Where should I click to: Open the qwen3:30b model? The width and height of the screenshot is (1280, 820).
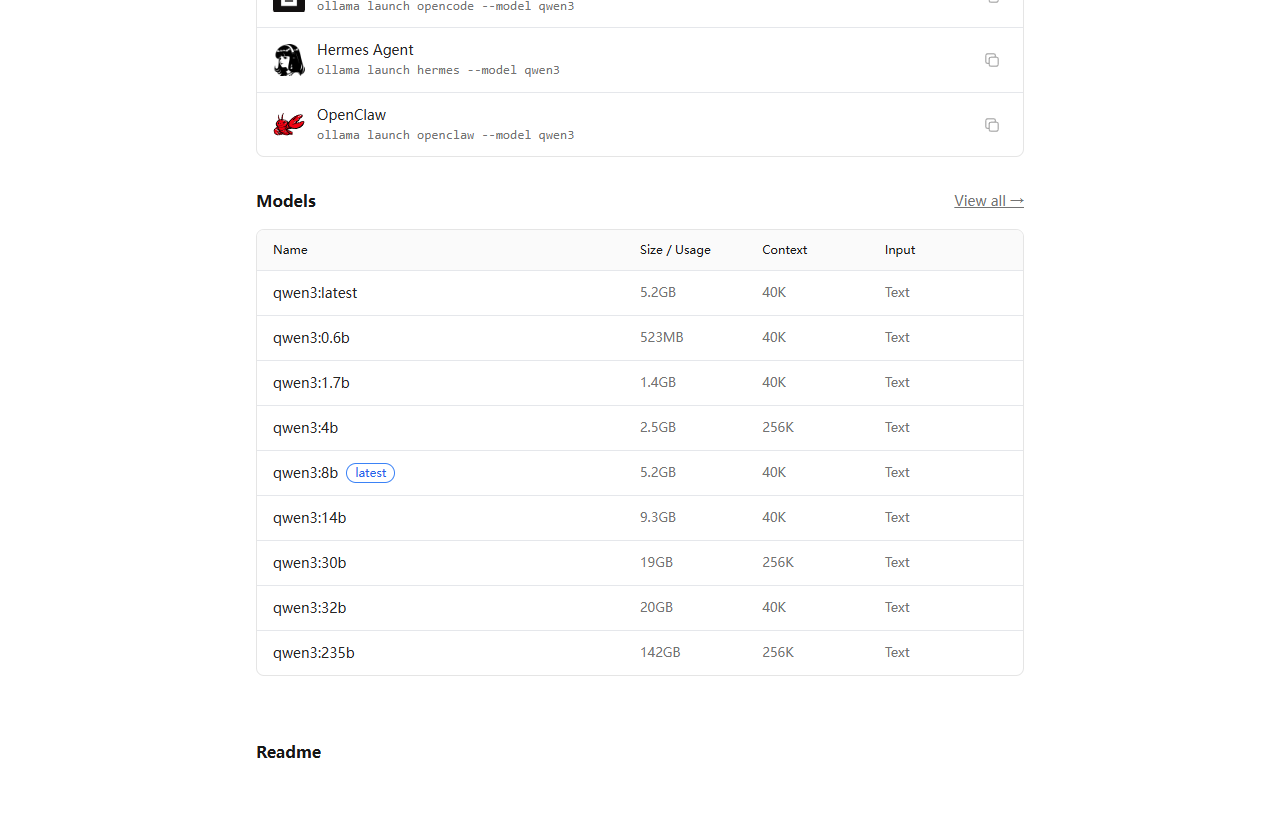click(x=309, y=563)
